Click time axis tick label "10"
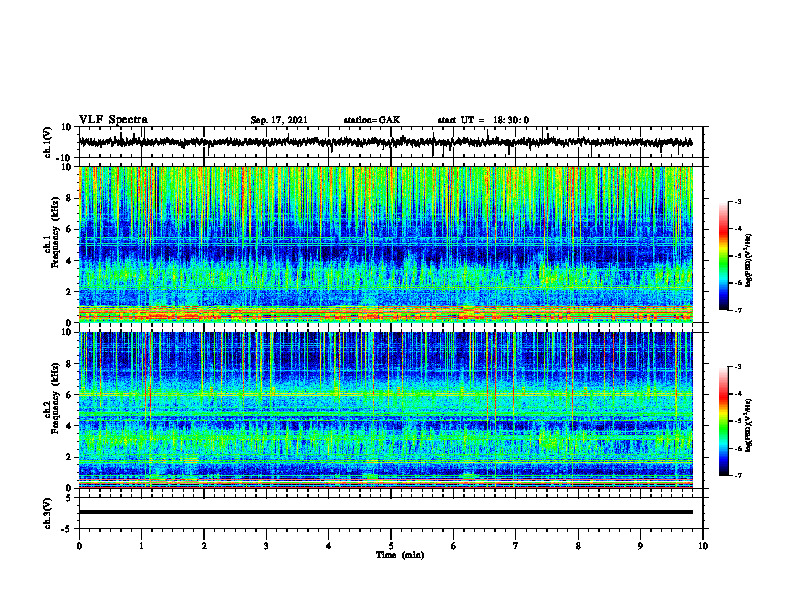This screenshot has height=612, width=792. click(703, 546)
